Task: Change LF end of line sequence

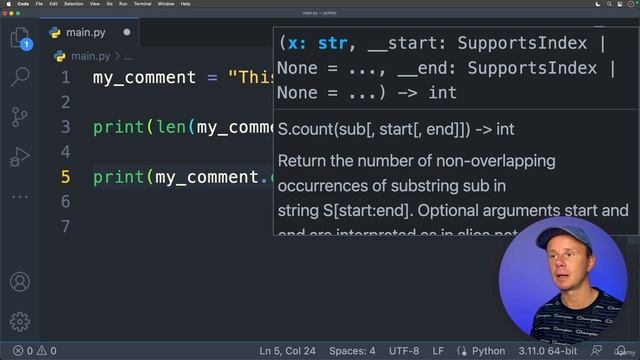Action: pos(438,351)
